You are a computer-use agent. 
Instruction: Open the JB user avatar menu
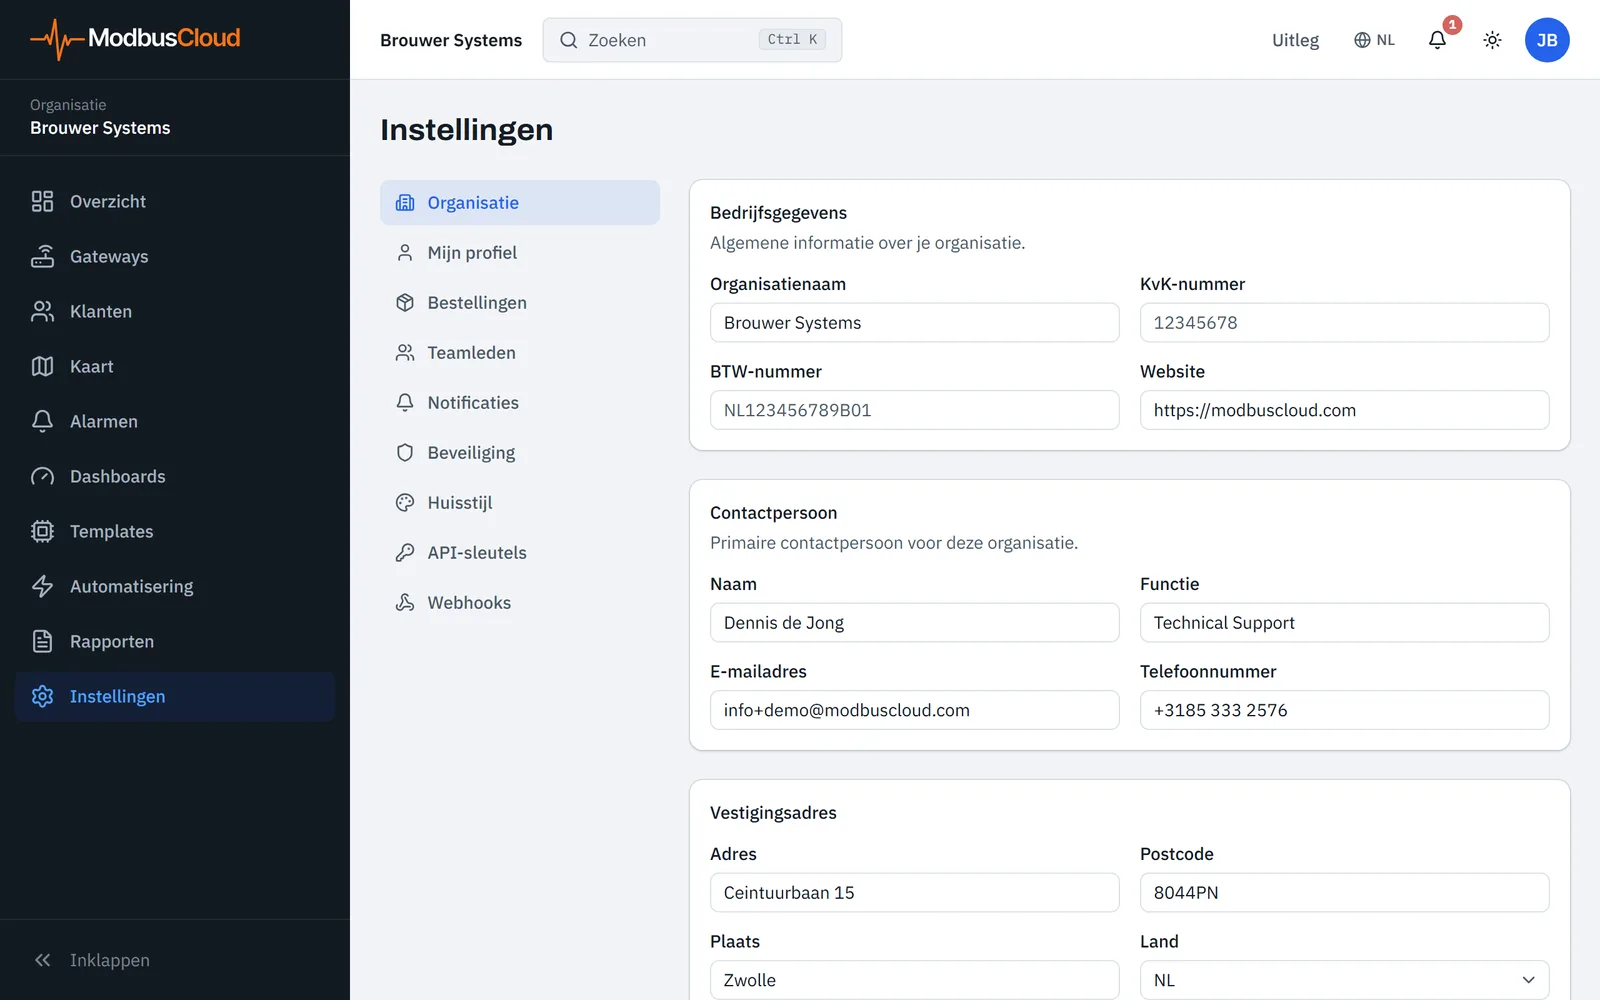(x=1547, y=40)
